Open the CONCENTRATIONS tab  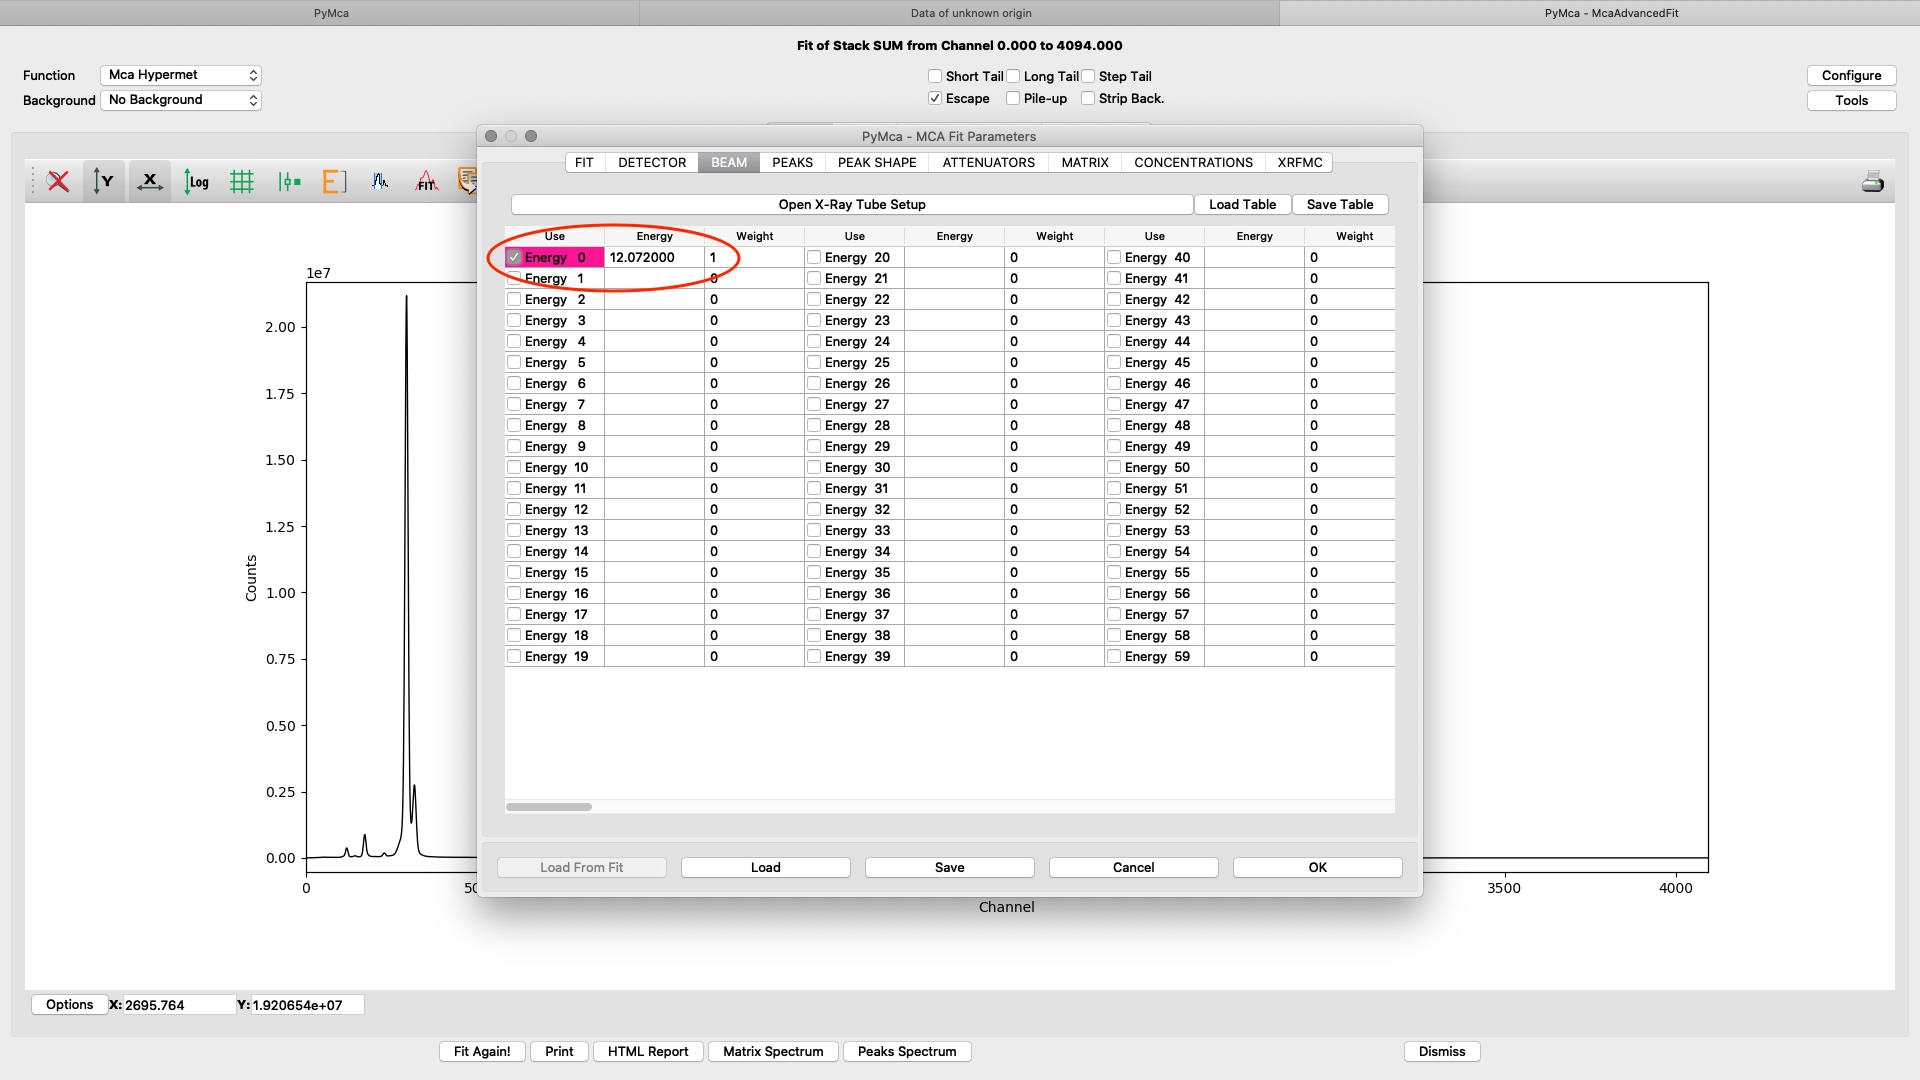1193,162
